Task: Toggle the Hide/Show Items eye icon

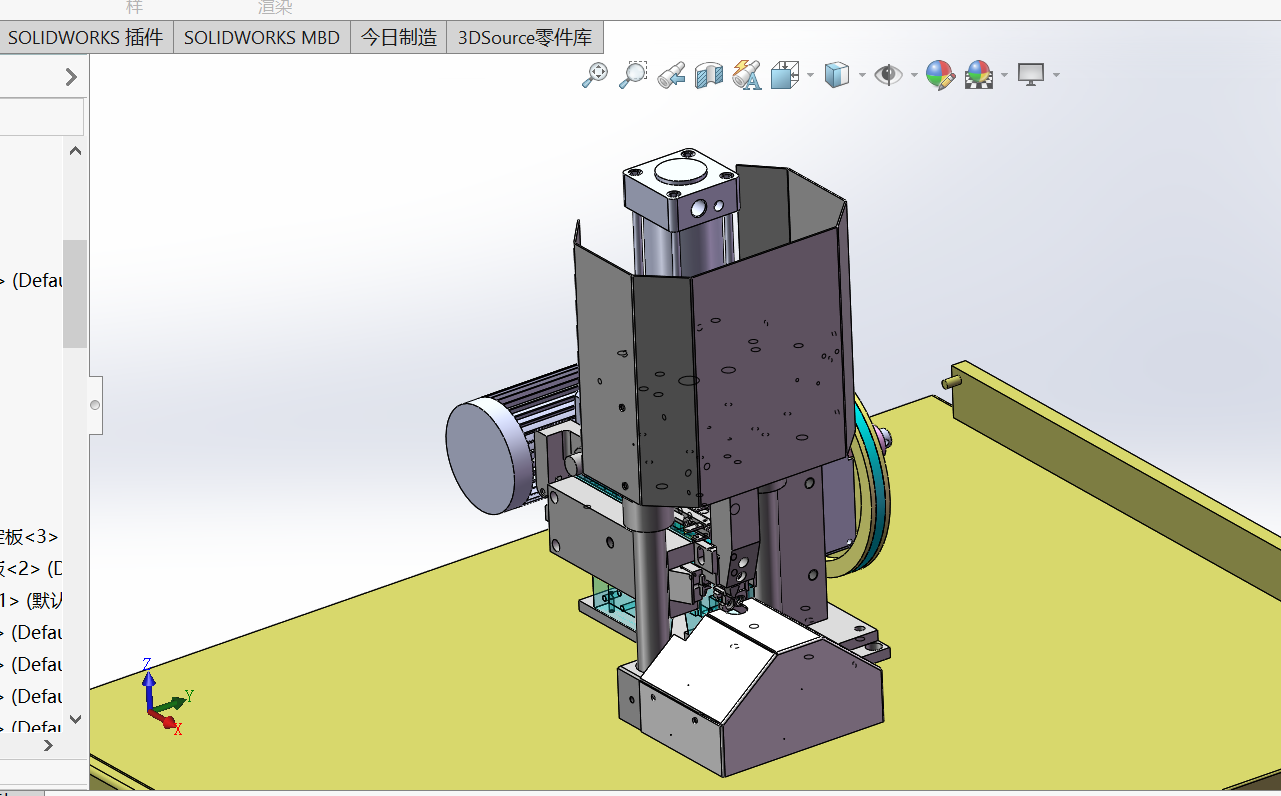Action: tap(888, 75)
